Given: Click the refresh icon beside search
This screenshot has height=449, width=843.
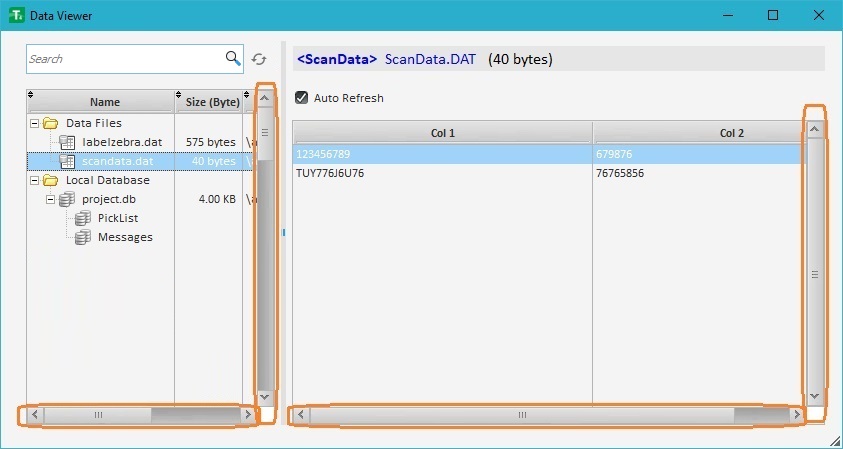Looking at the screenshot, I should point(259,60).
